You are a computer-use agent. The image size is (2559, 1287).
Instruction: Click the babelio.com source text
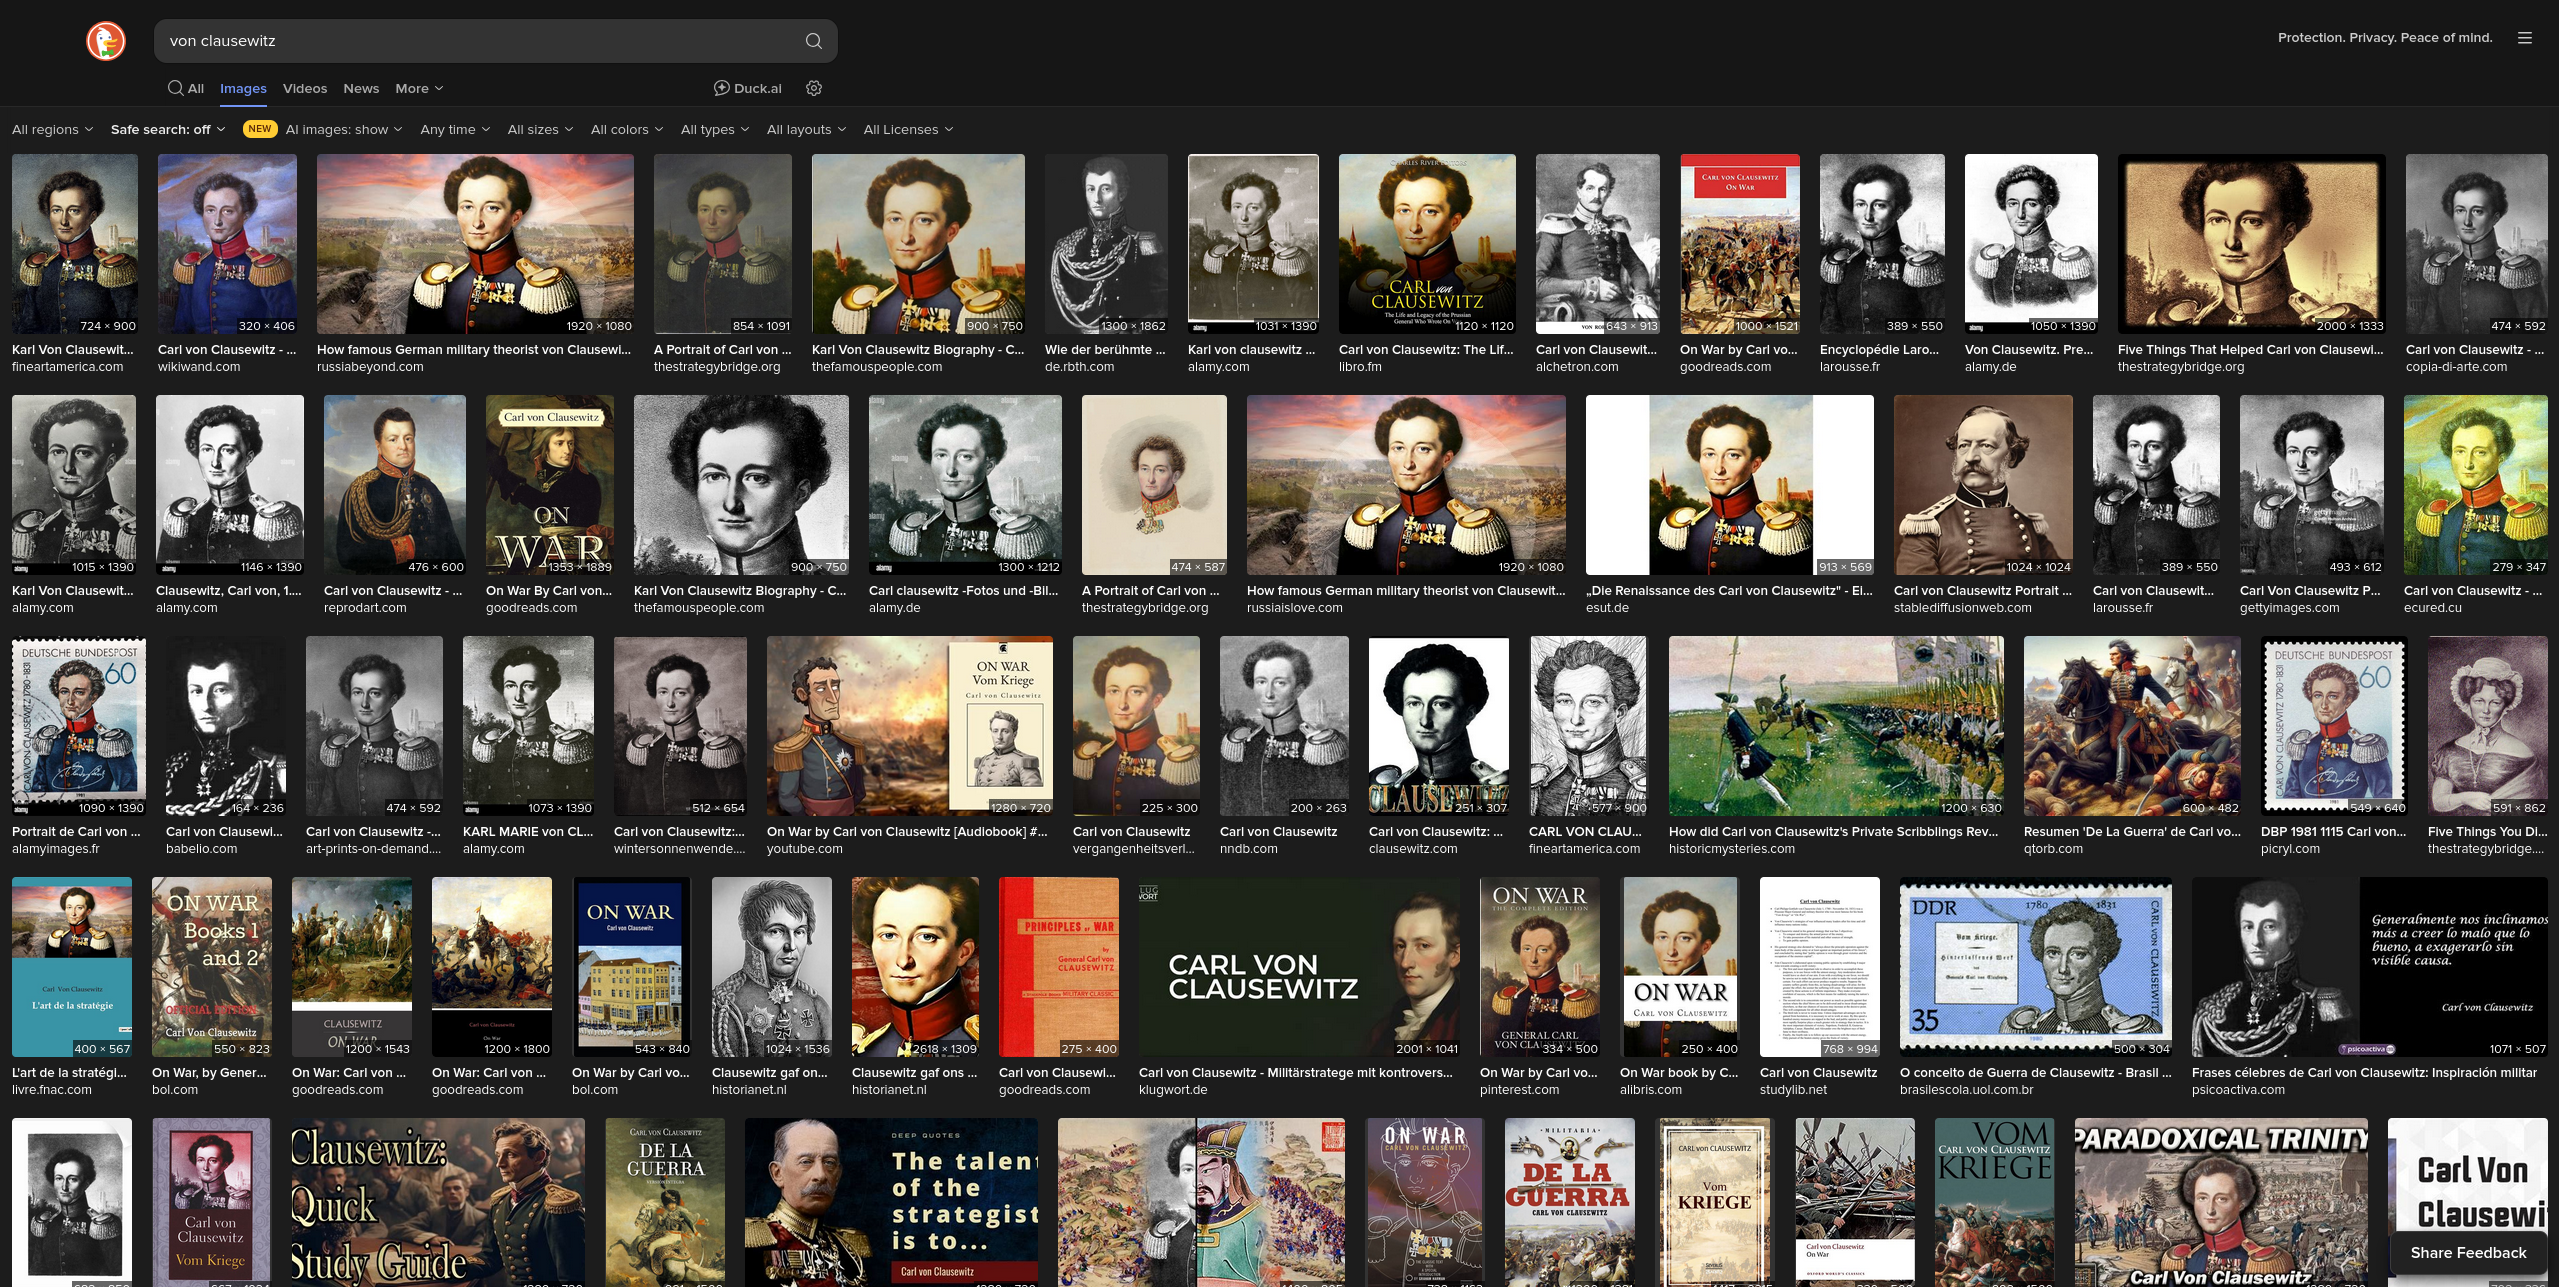tap(201, 849)
